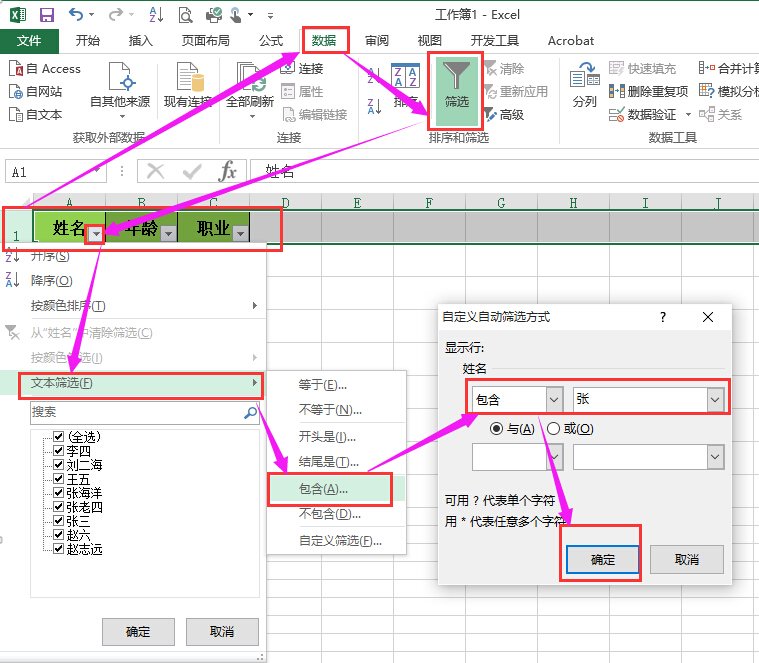Import data from text (自文本)
759x663 pixels.
coord(36,115)
